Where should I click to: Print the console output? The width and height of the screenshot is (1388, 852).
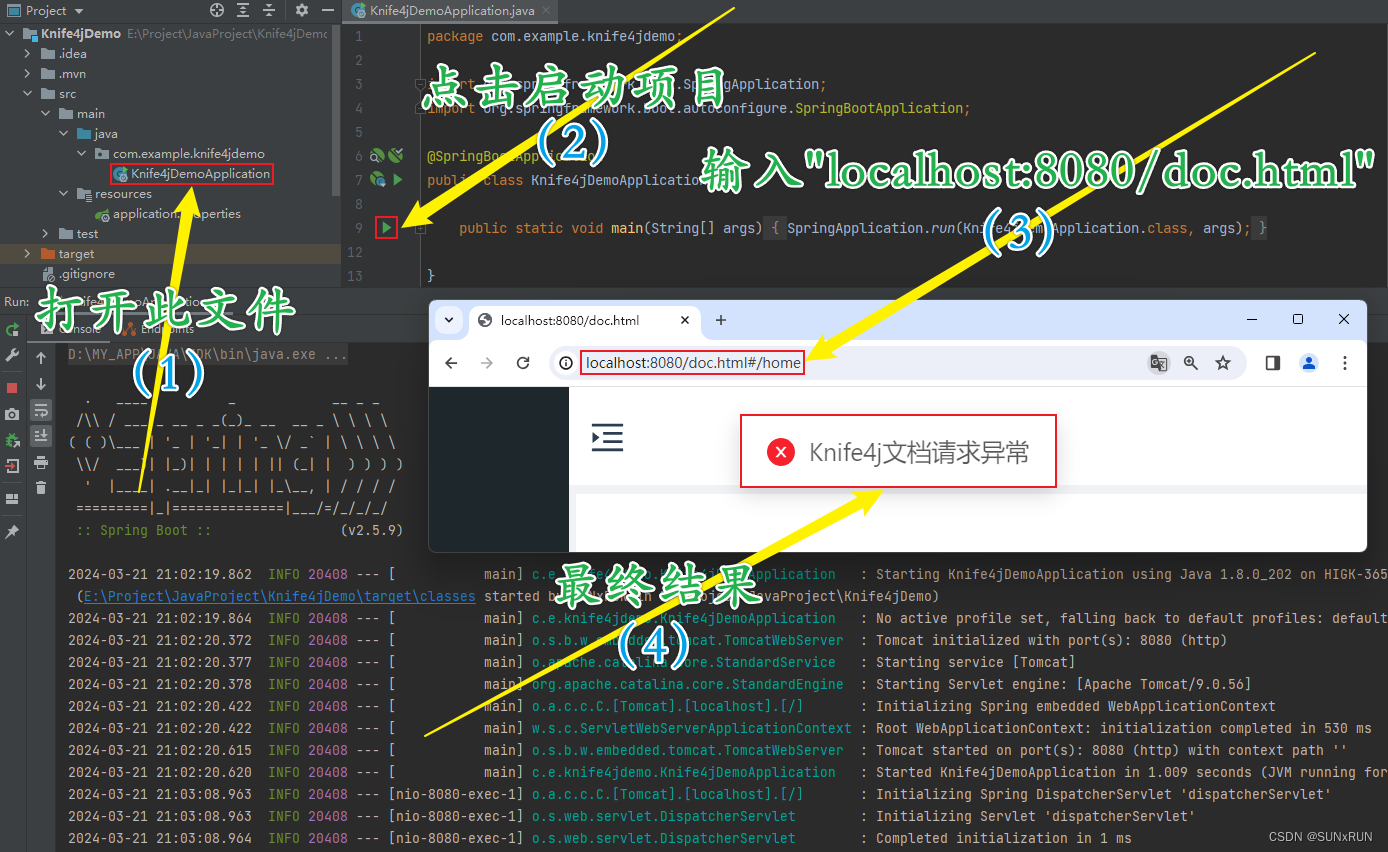point(41,462)
